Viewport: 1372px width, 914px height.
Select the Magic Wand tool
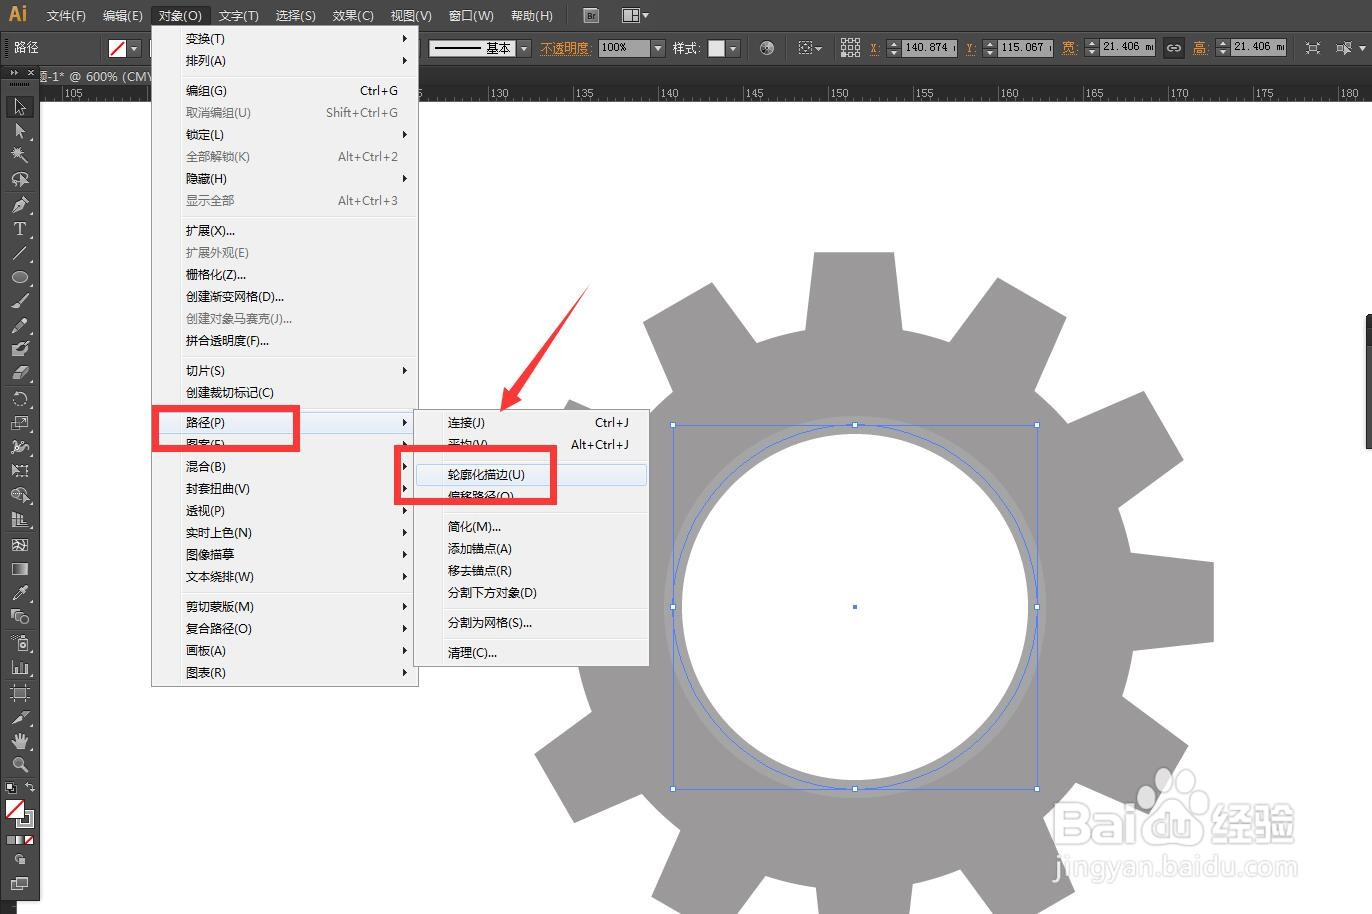pyautogui.click(x=19, y=155)
